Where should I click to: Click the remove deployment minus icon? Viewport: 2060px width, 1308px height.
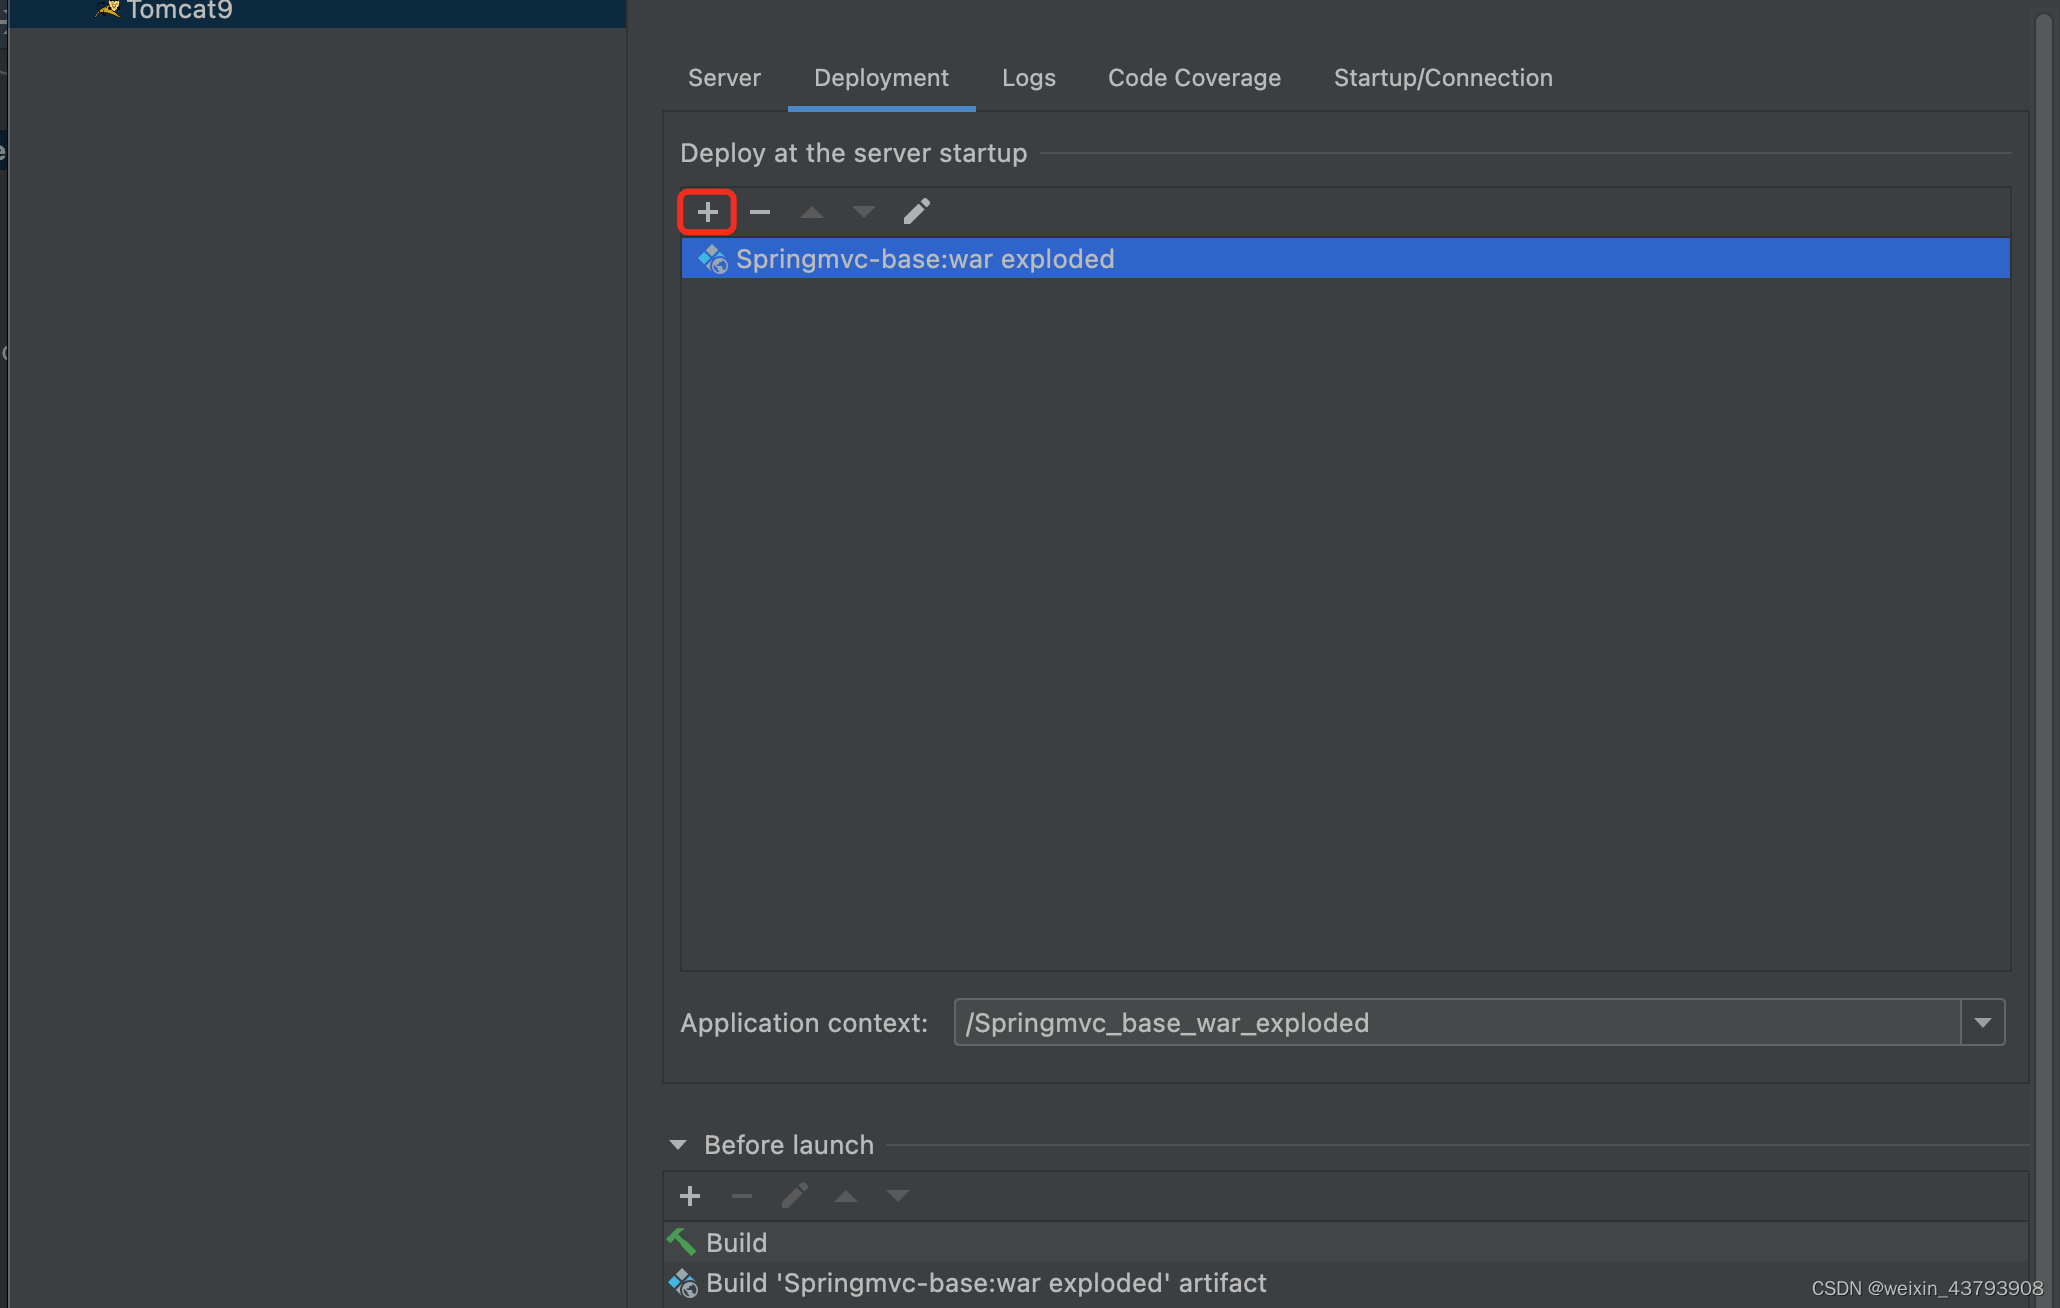point(760,212)
